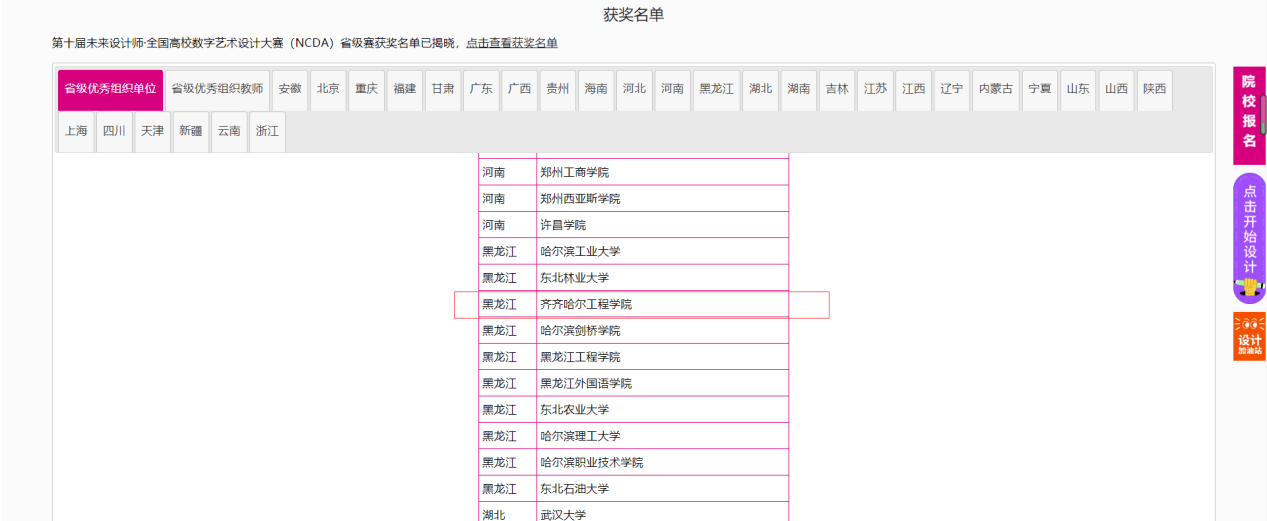Click the page's vertical scrollbar thumb

tap(1263, 115)
